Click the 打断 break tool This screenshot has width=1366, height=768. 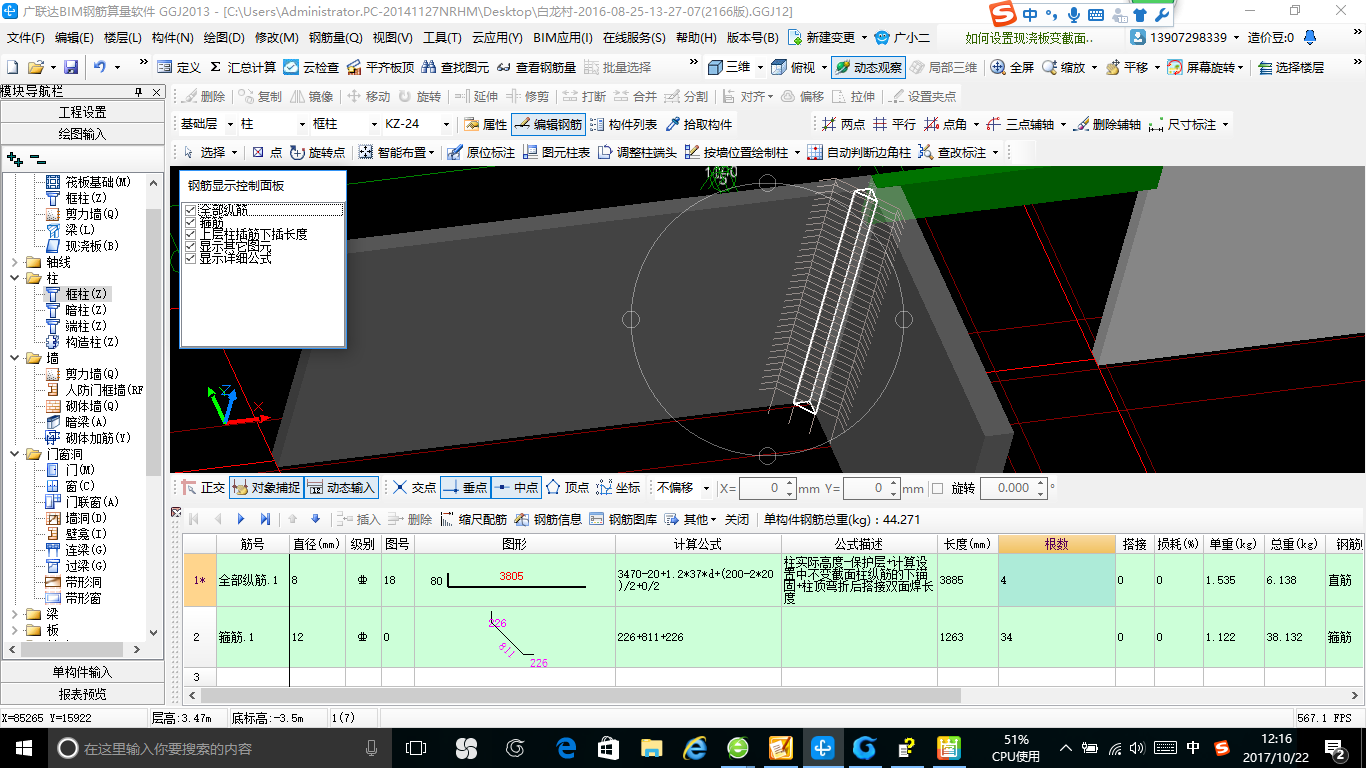(584, 97)
